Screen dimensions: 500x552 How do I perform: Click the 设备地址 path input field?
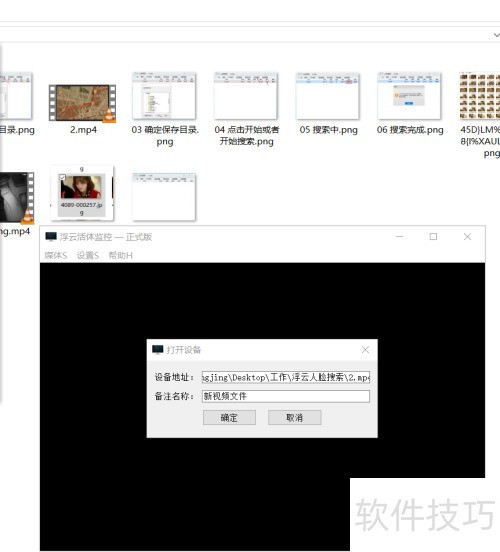pyautogui.click(x=286, y=377)
